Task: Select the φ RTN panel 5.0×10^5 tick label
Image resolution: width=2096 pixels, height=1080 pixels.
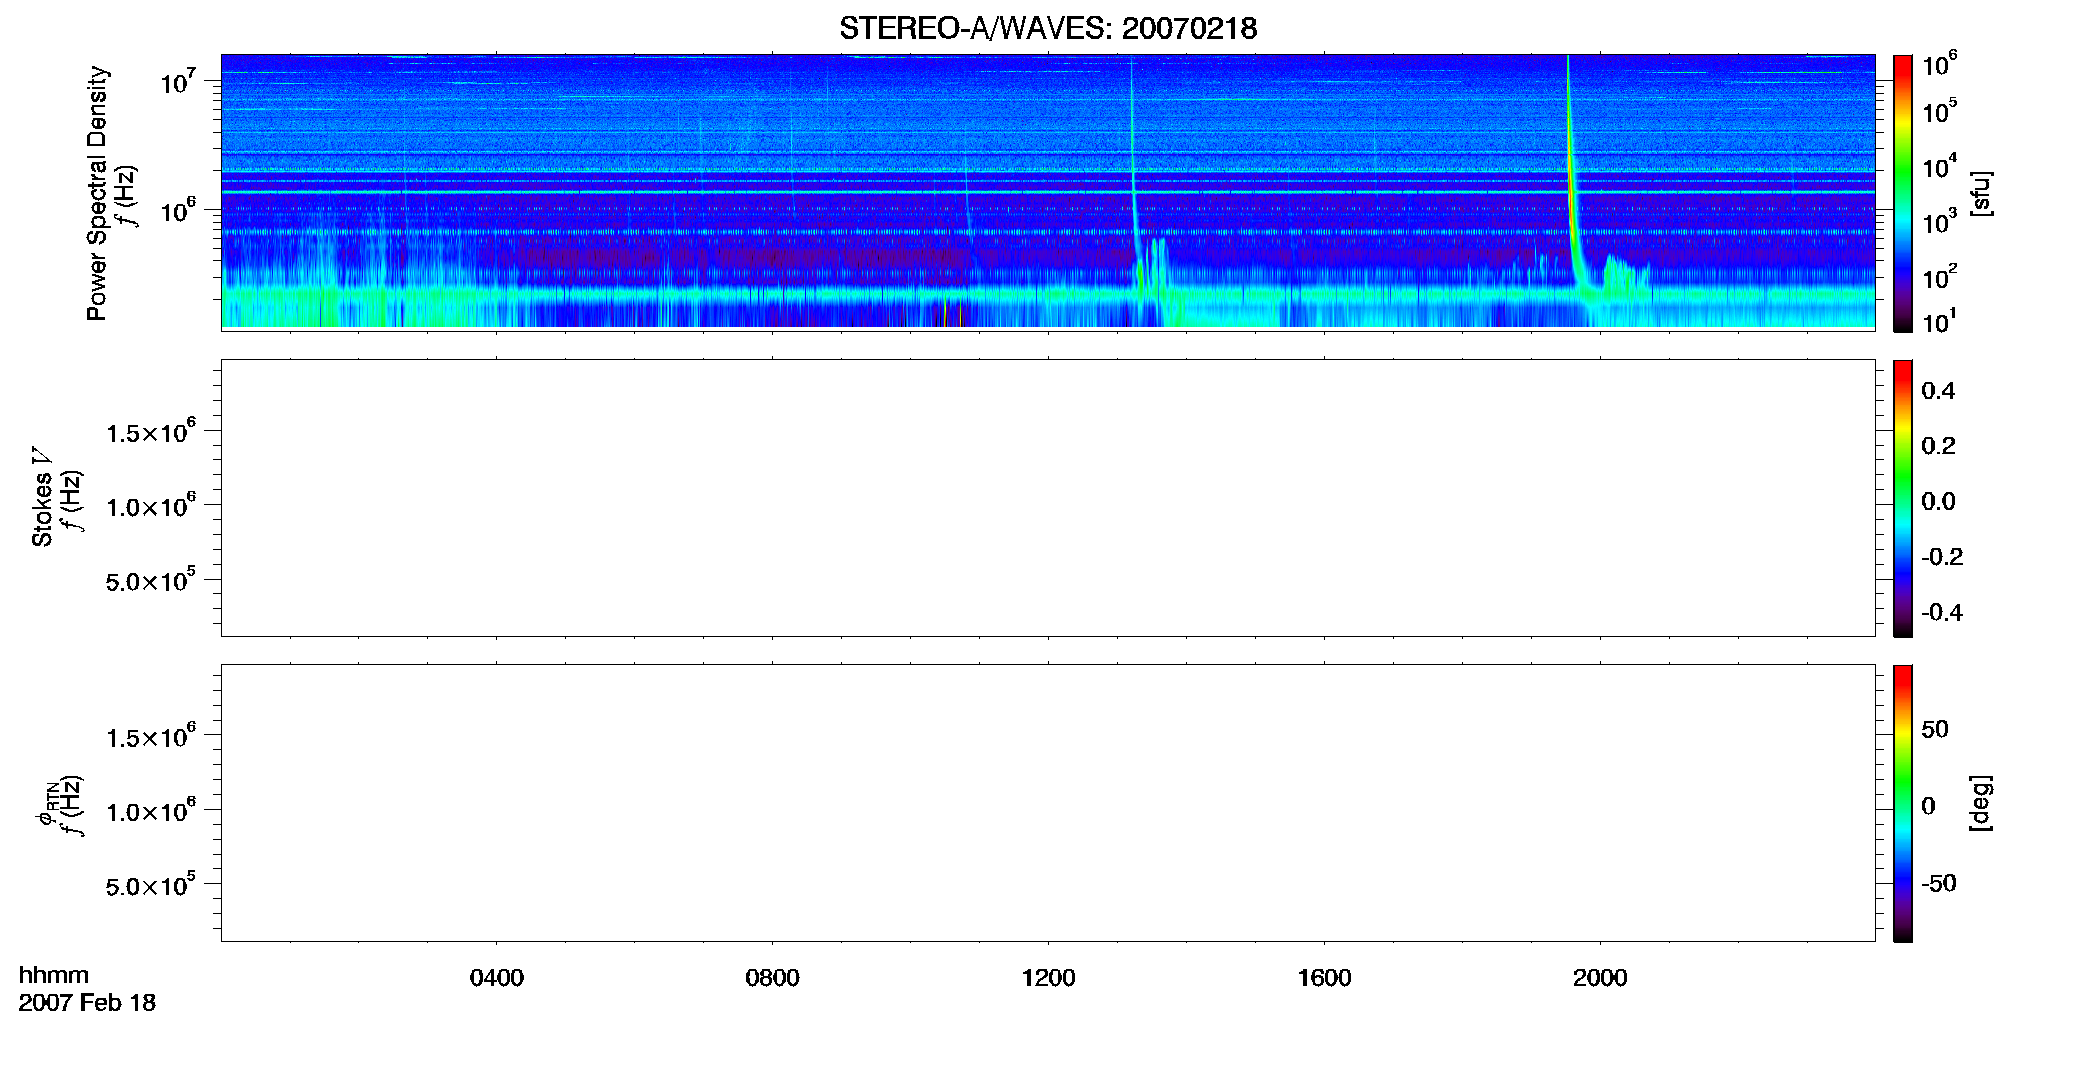Action: 151,886
